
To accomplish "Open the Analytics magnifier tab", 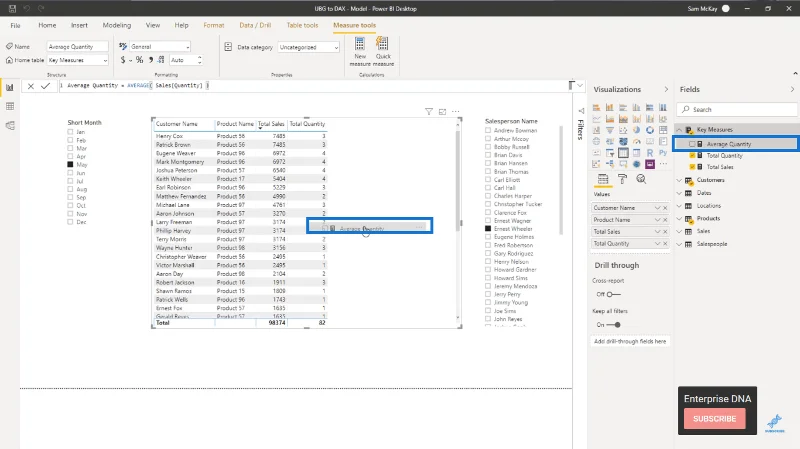I will pos(641,179).
